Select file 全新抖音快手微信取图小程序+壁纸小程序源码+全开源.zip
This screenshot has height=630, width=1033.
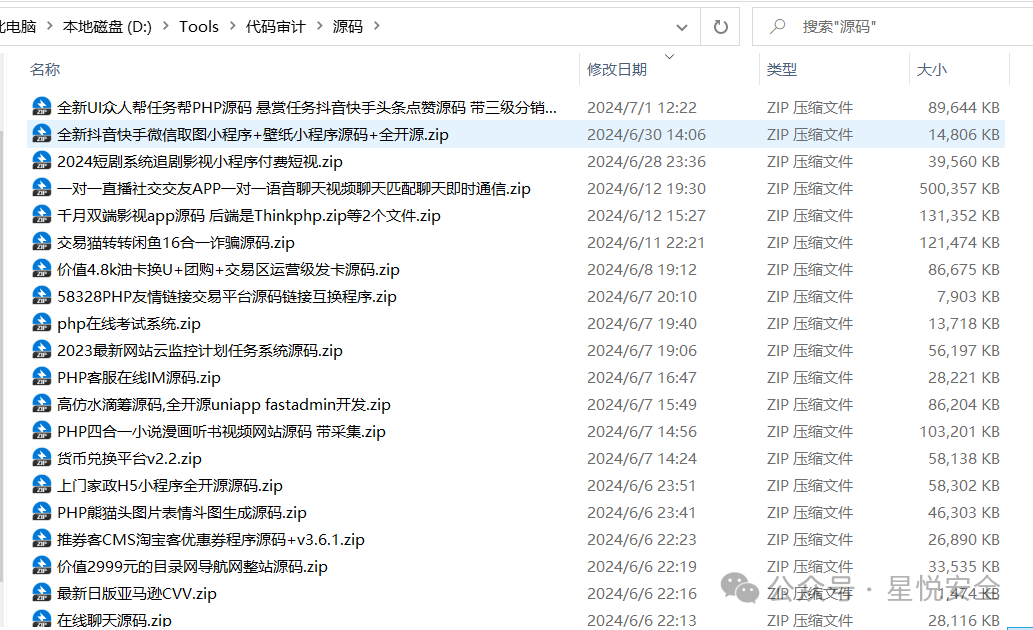[253, 134]
